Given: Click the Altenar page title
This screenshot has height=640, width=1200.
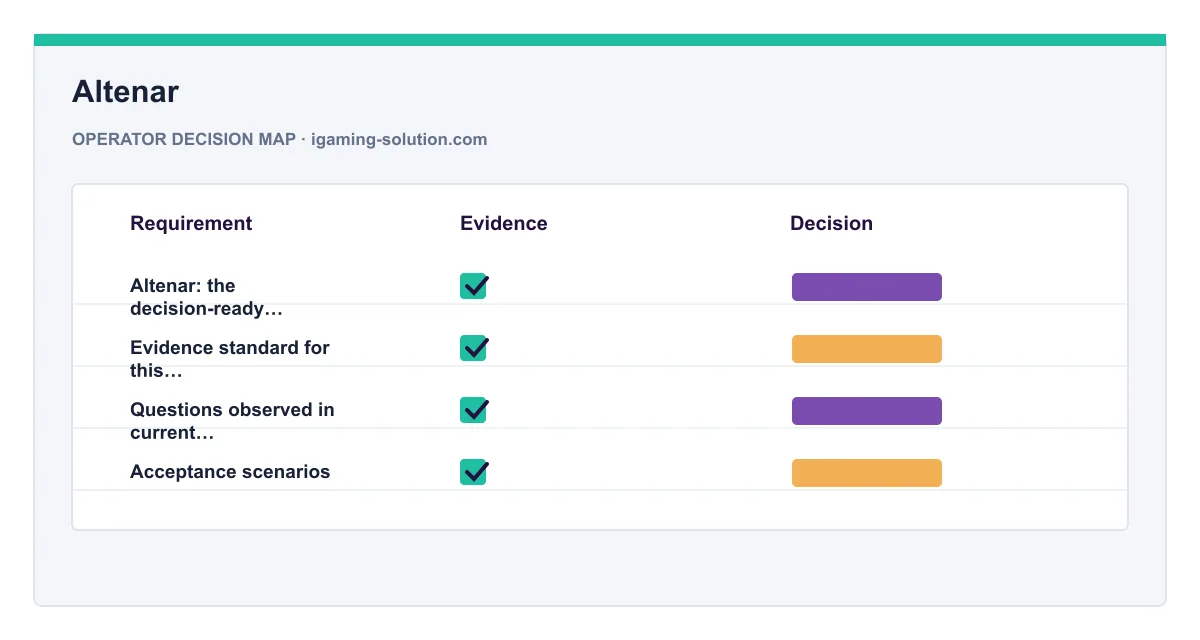Looking at the screenshot, I should click(125, 92).
